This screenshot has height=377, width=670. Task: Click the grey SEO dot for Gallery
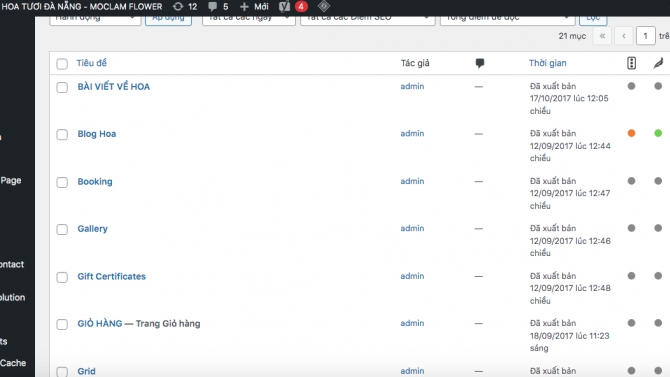pyautogui.click(x=631, y=228)
